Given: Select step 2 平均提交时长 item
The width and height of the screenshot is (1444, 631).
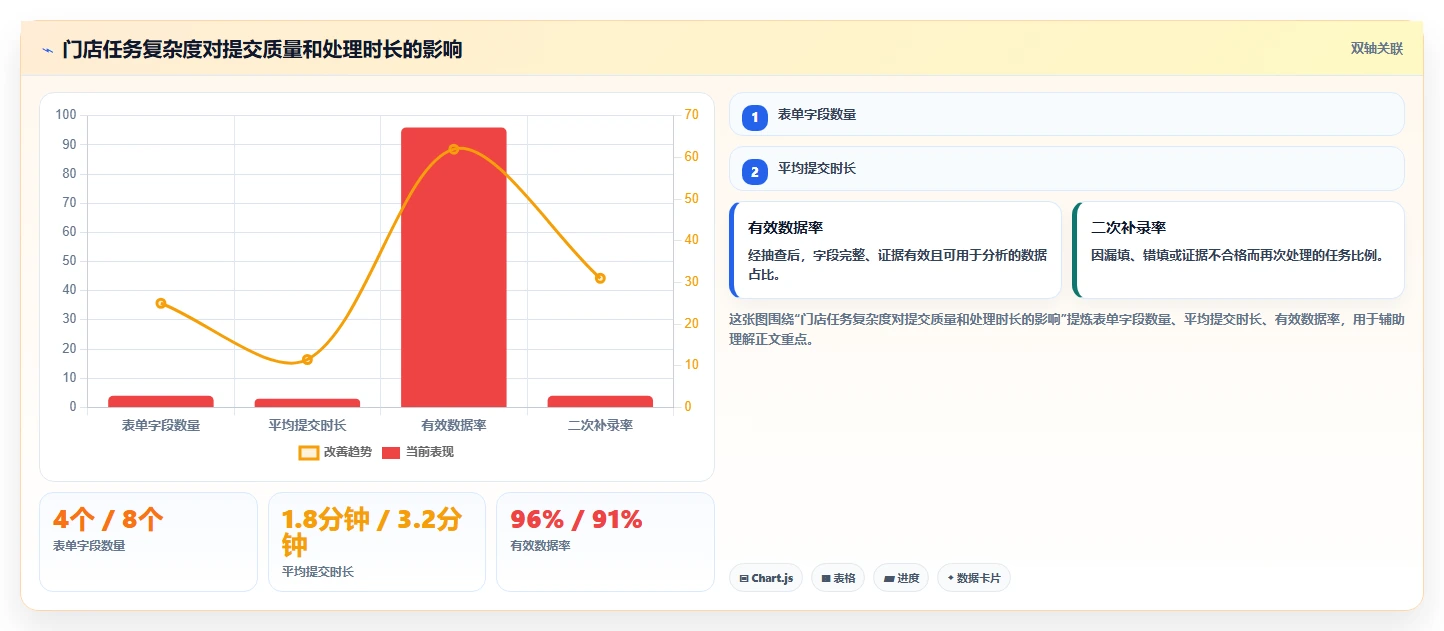Looking at the screenshot, I should [1067, 168].
